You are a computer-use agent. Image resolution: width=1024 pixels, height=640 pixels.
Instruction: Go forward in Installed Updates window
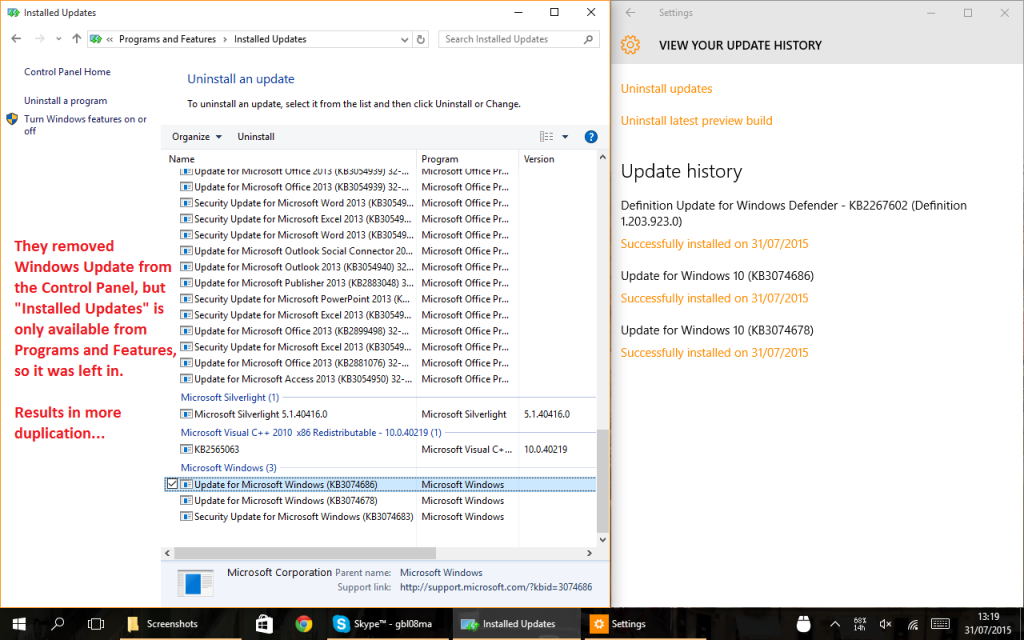point(40,39)
